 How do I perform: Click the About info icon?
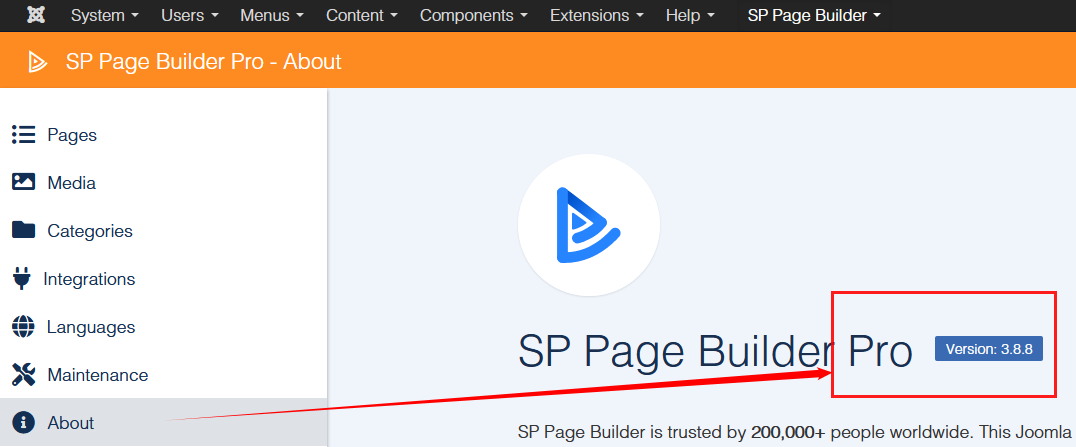[x=23, y=422]
